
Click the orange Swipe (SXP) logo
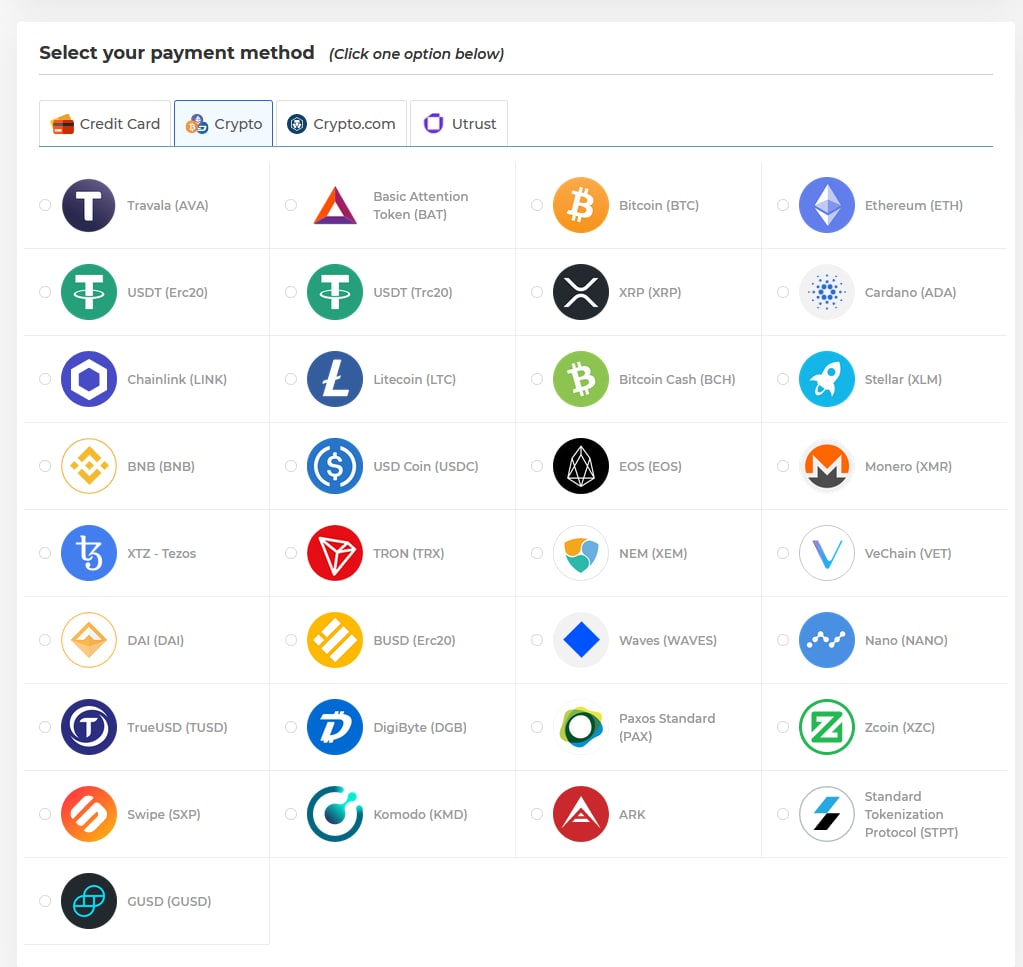coord(89,814)
